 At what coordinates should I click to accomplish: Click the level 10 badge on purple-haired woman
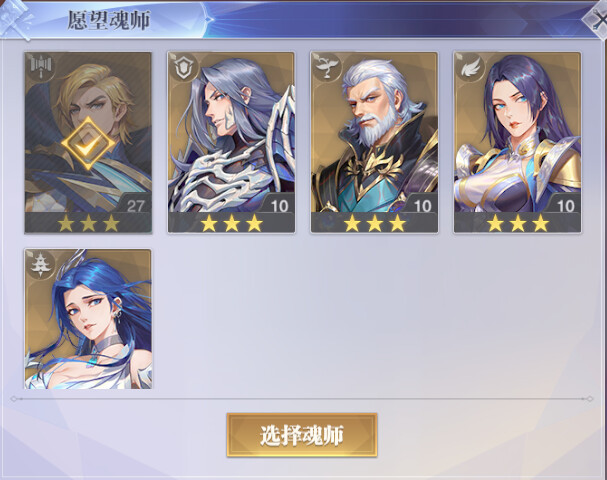(x=565, y=205)
